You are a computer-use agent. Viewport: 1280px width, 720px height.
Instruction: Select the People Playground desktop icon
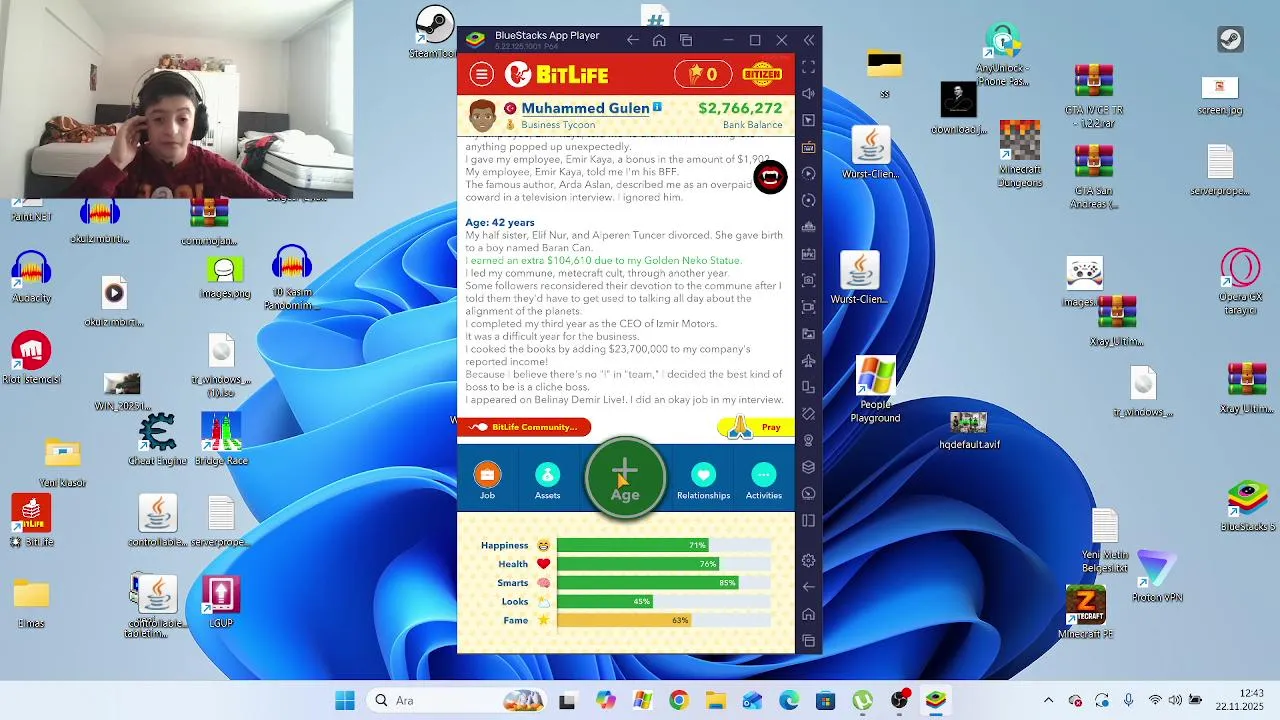[x=875, y=390]
